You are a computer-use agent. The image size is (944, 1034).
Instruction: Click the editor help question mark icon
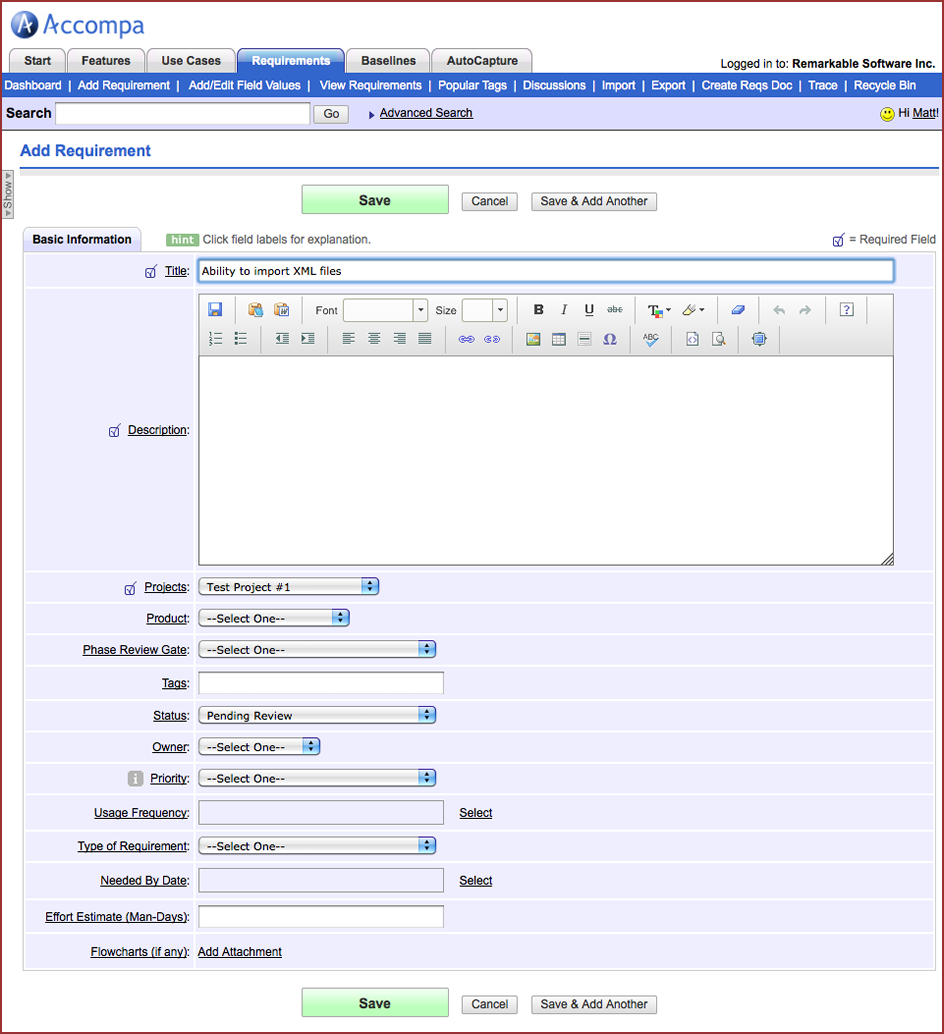(846, 310)
